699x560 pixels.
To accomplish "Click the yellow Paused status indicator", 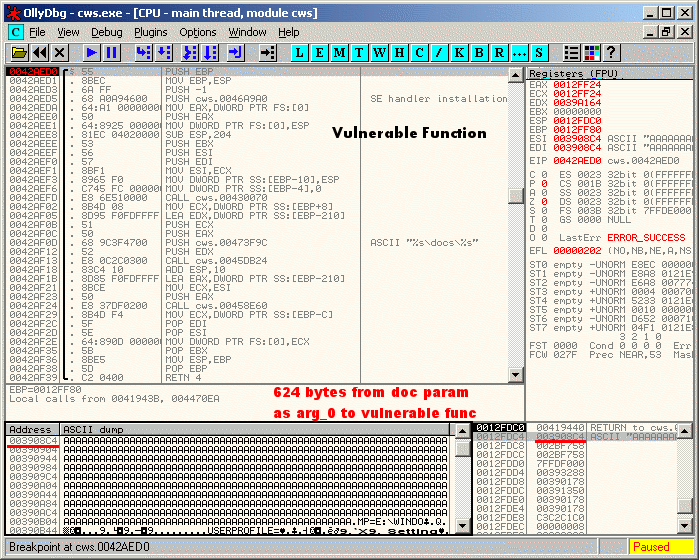I will [x=660, y=547].
